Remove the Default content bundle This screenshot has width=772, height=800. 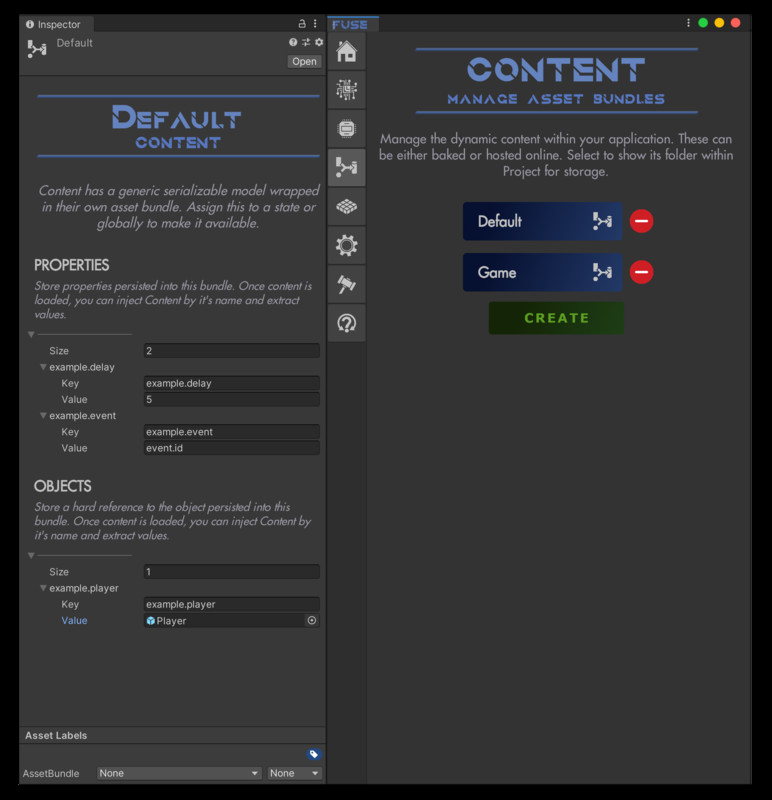point(641,221)
